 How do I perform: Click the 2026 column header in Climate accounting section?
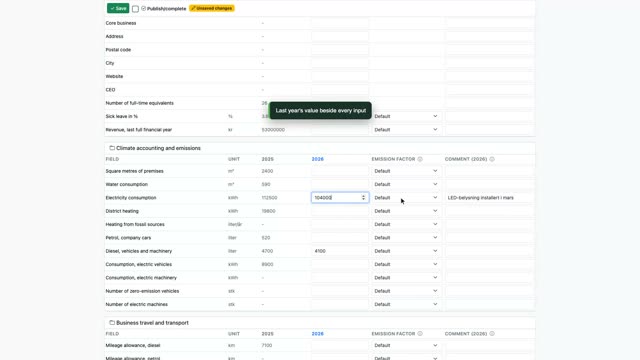coord(318,159)
